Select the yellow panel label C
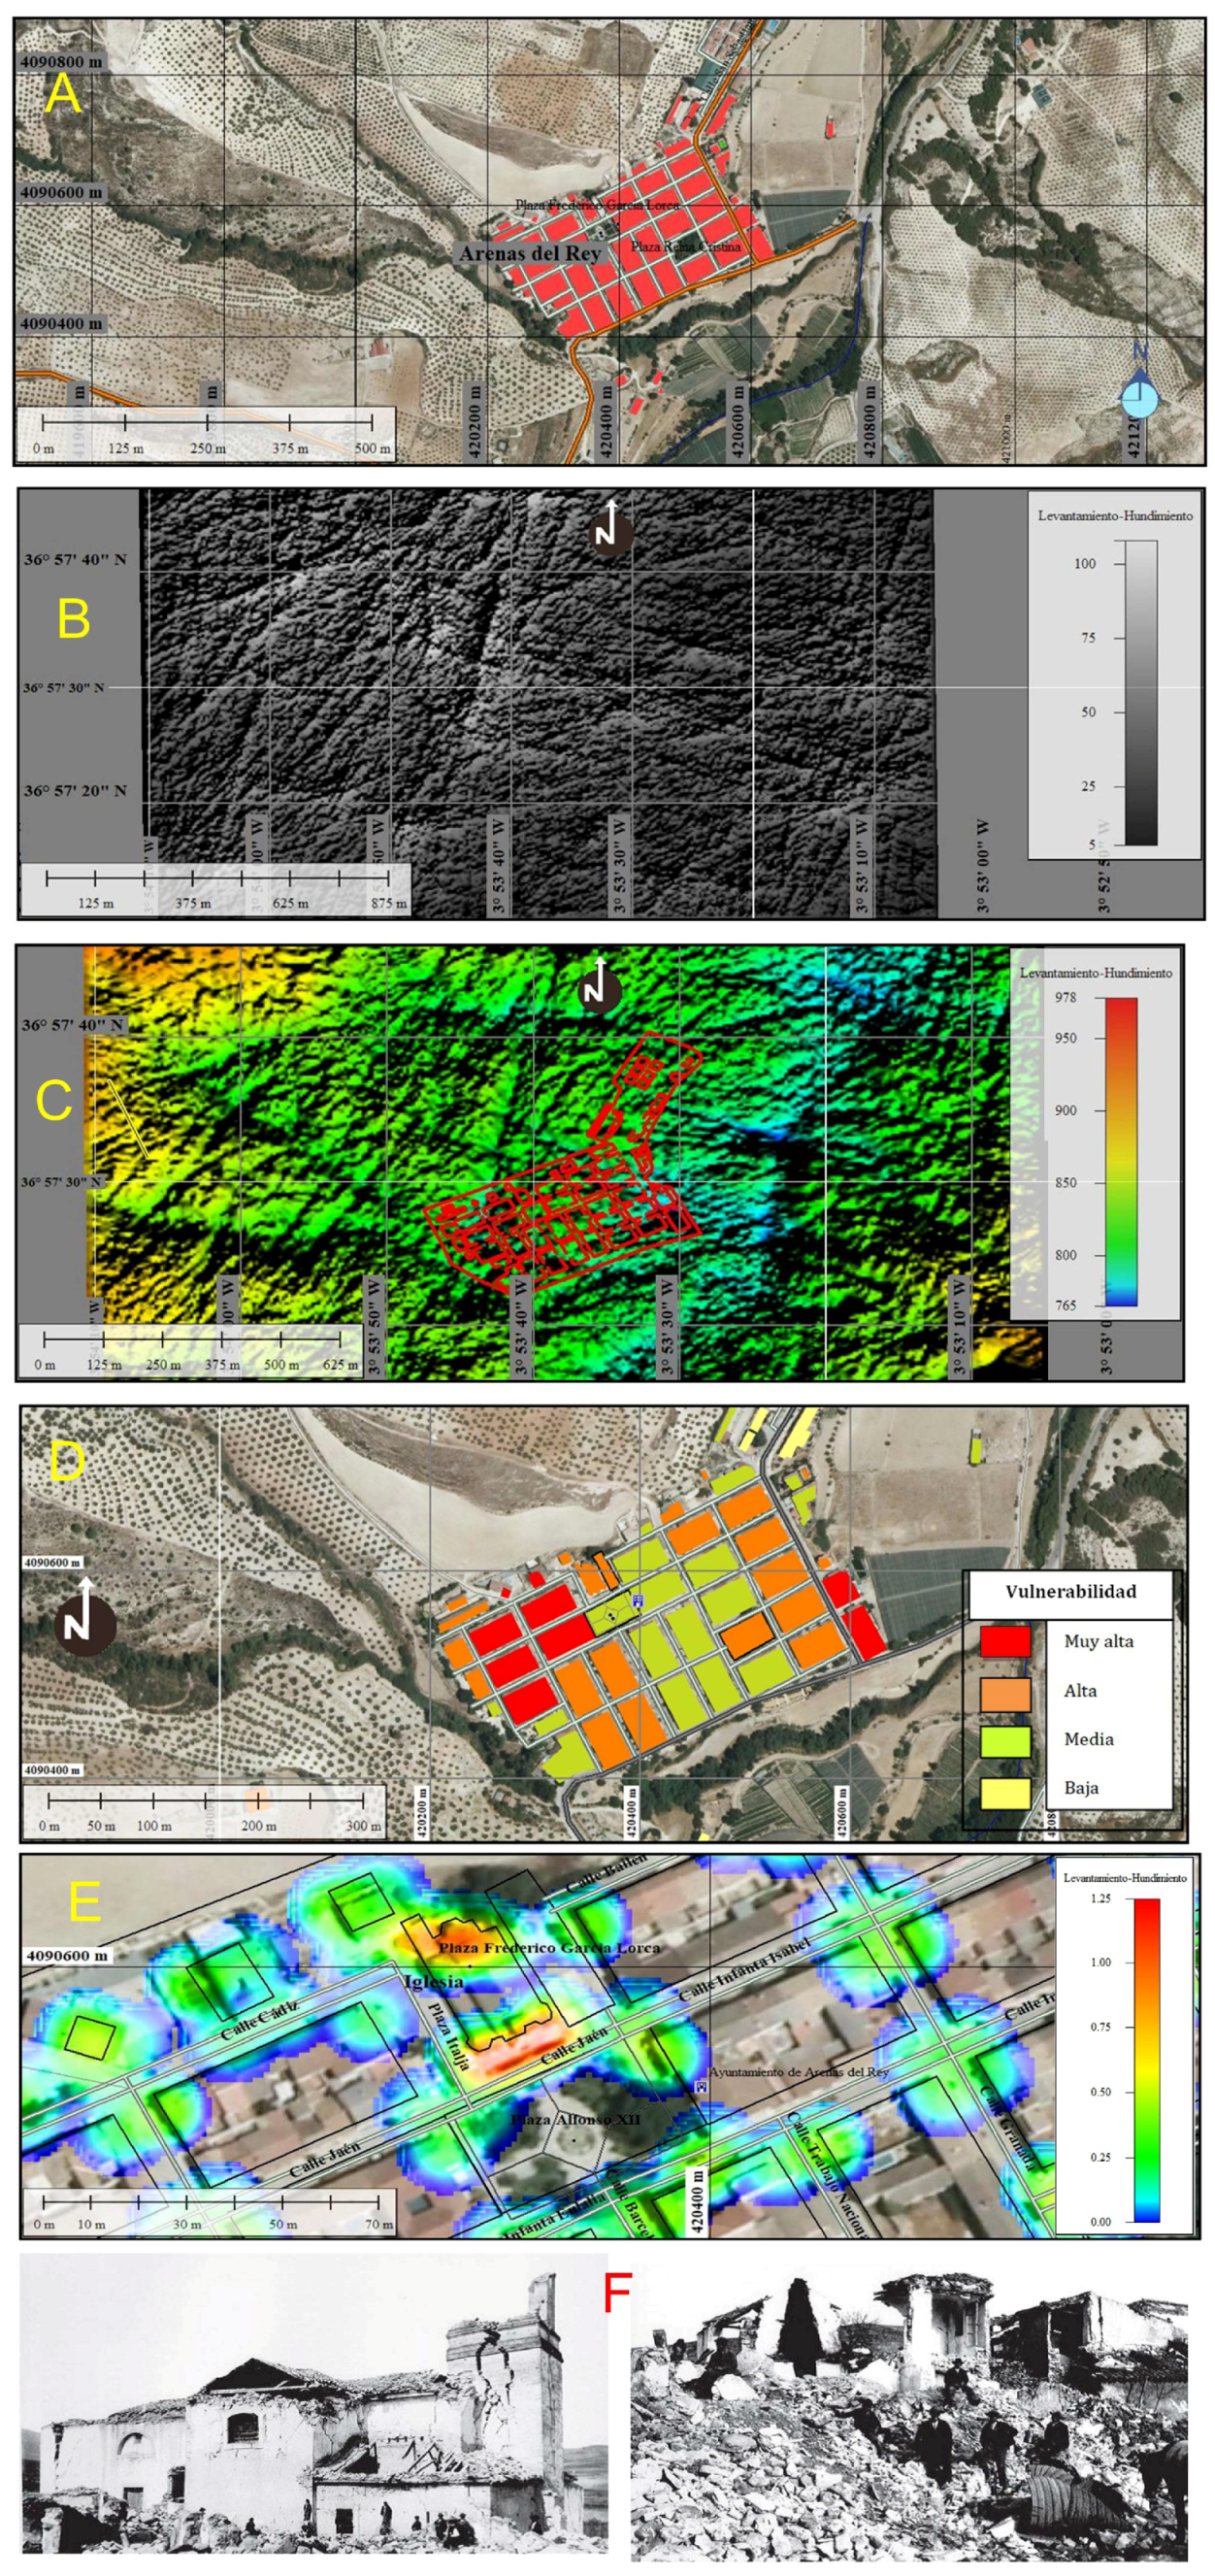This screenshot has width=1215, height=2576. (54, 1101)
